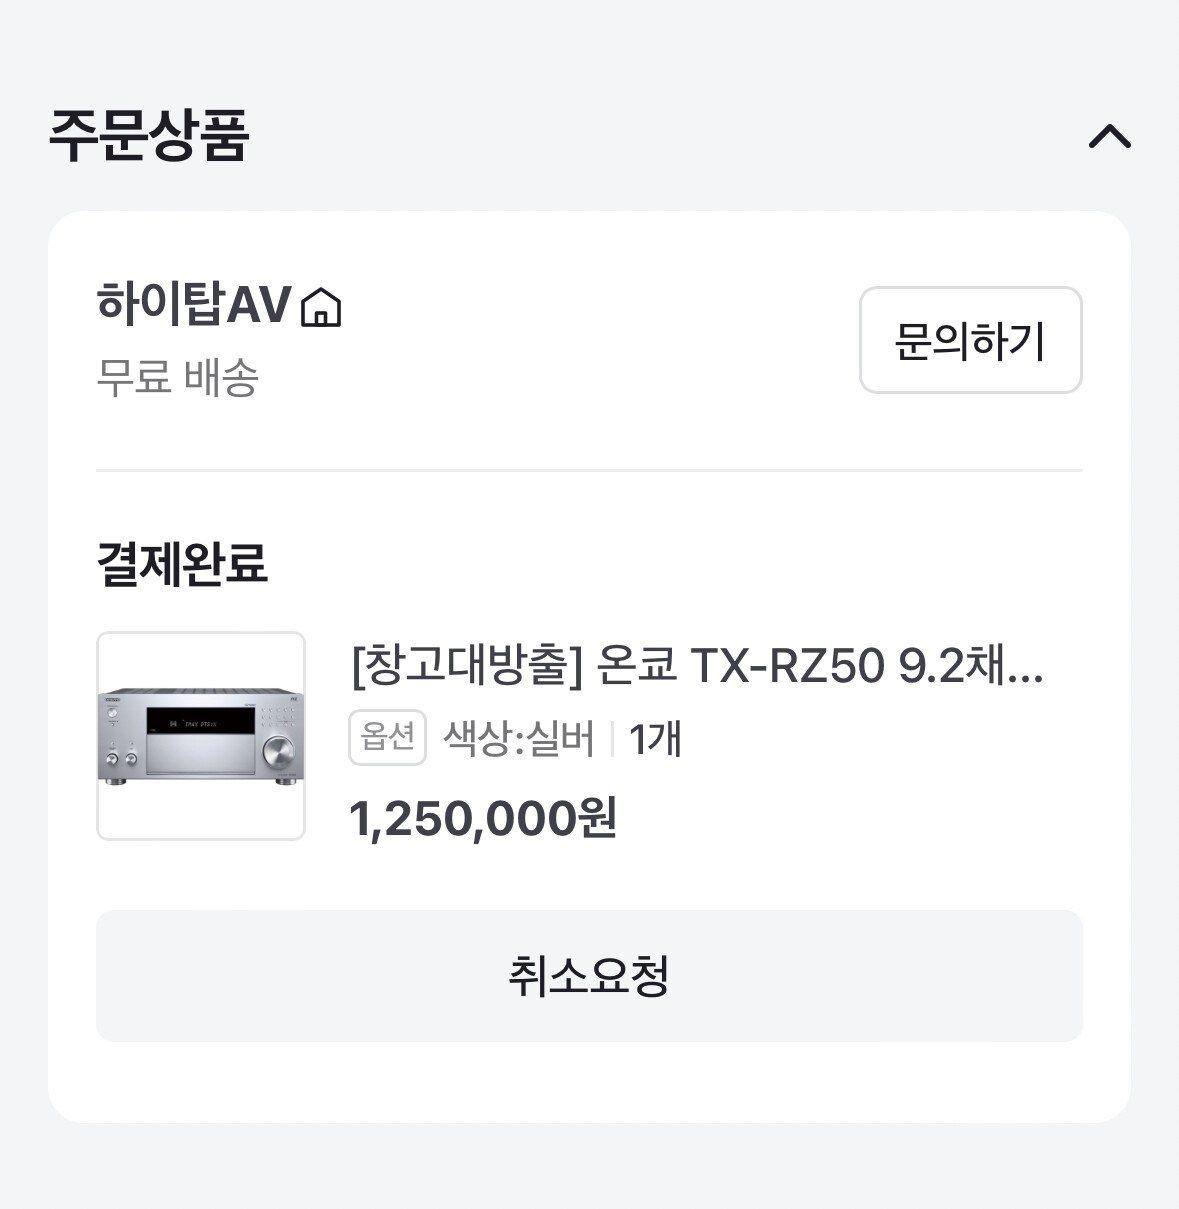This screenshot has width=1179, height=1209.
Task: Click the receiver's display panel in thumbnail
Action: point(198,722)
